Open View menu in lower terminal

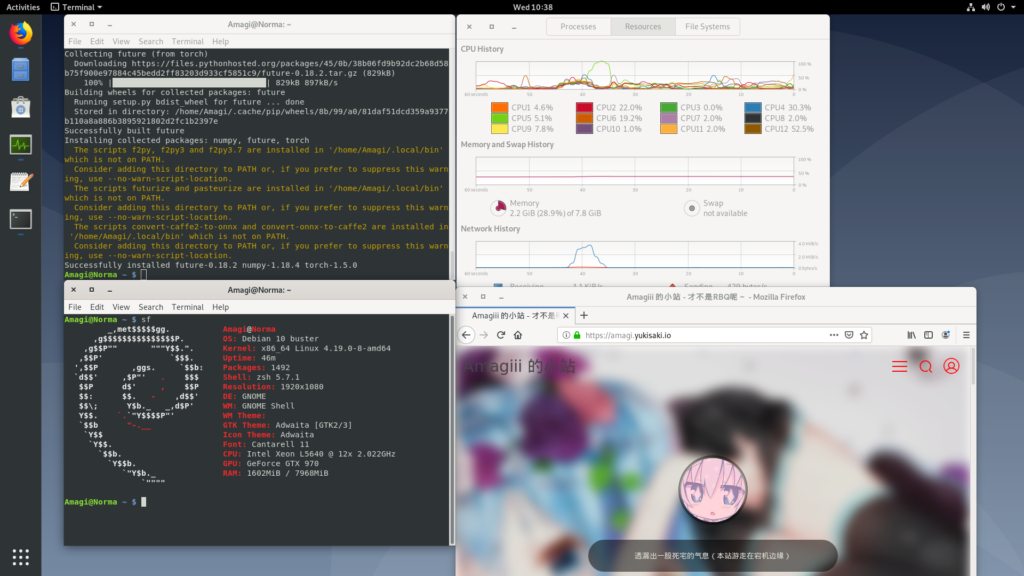click(x=121, y=307)
